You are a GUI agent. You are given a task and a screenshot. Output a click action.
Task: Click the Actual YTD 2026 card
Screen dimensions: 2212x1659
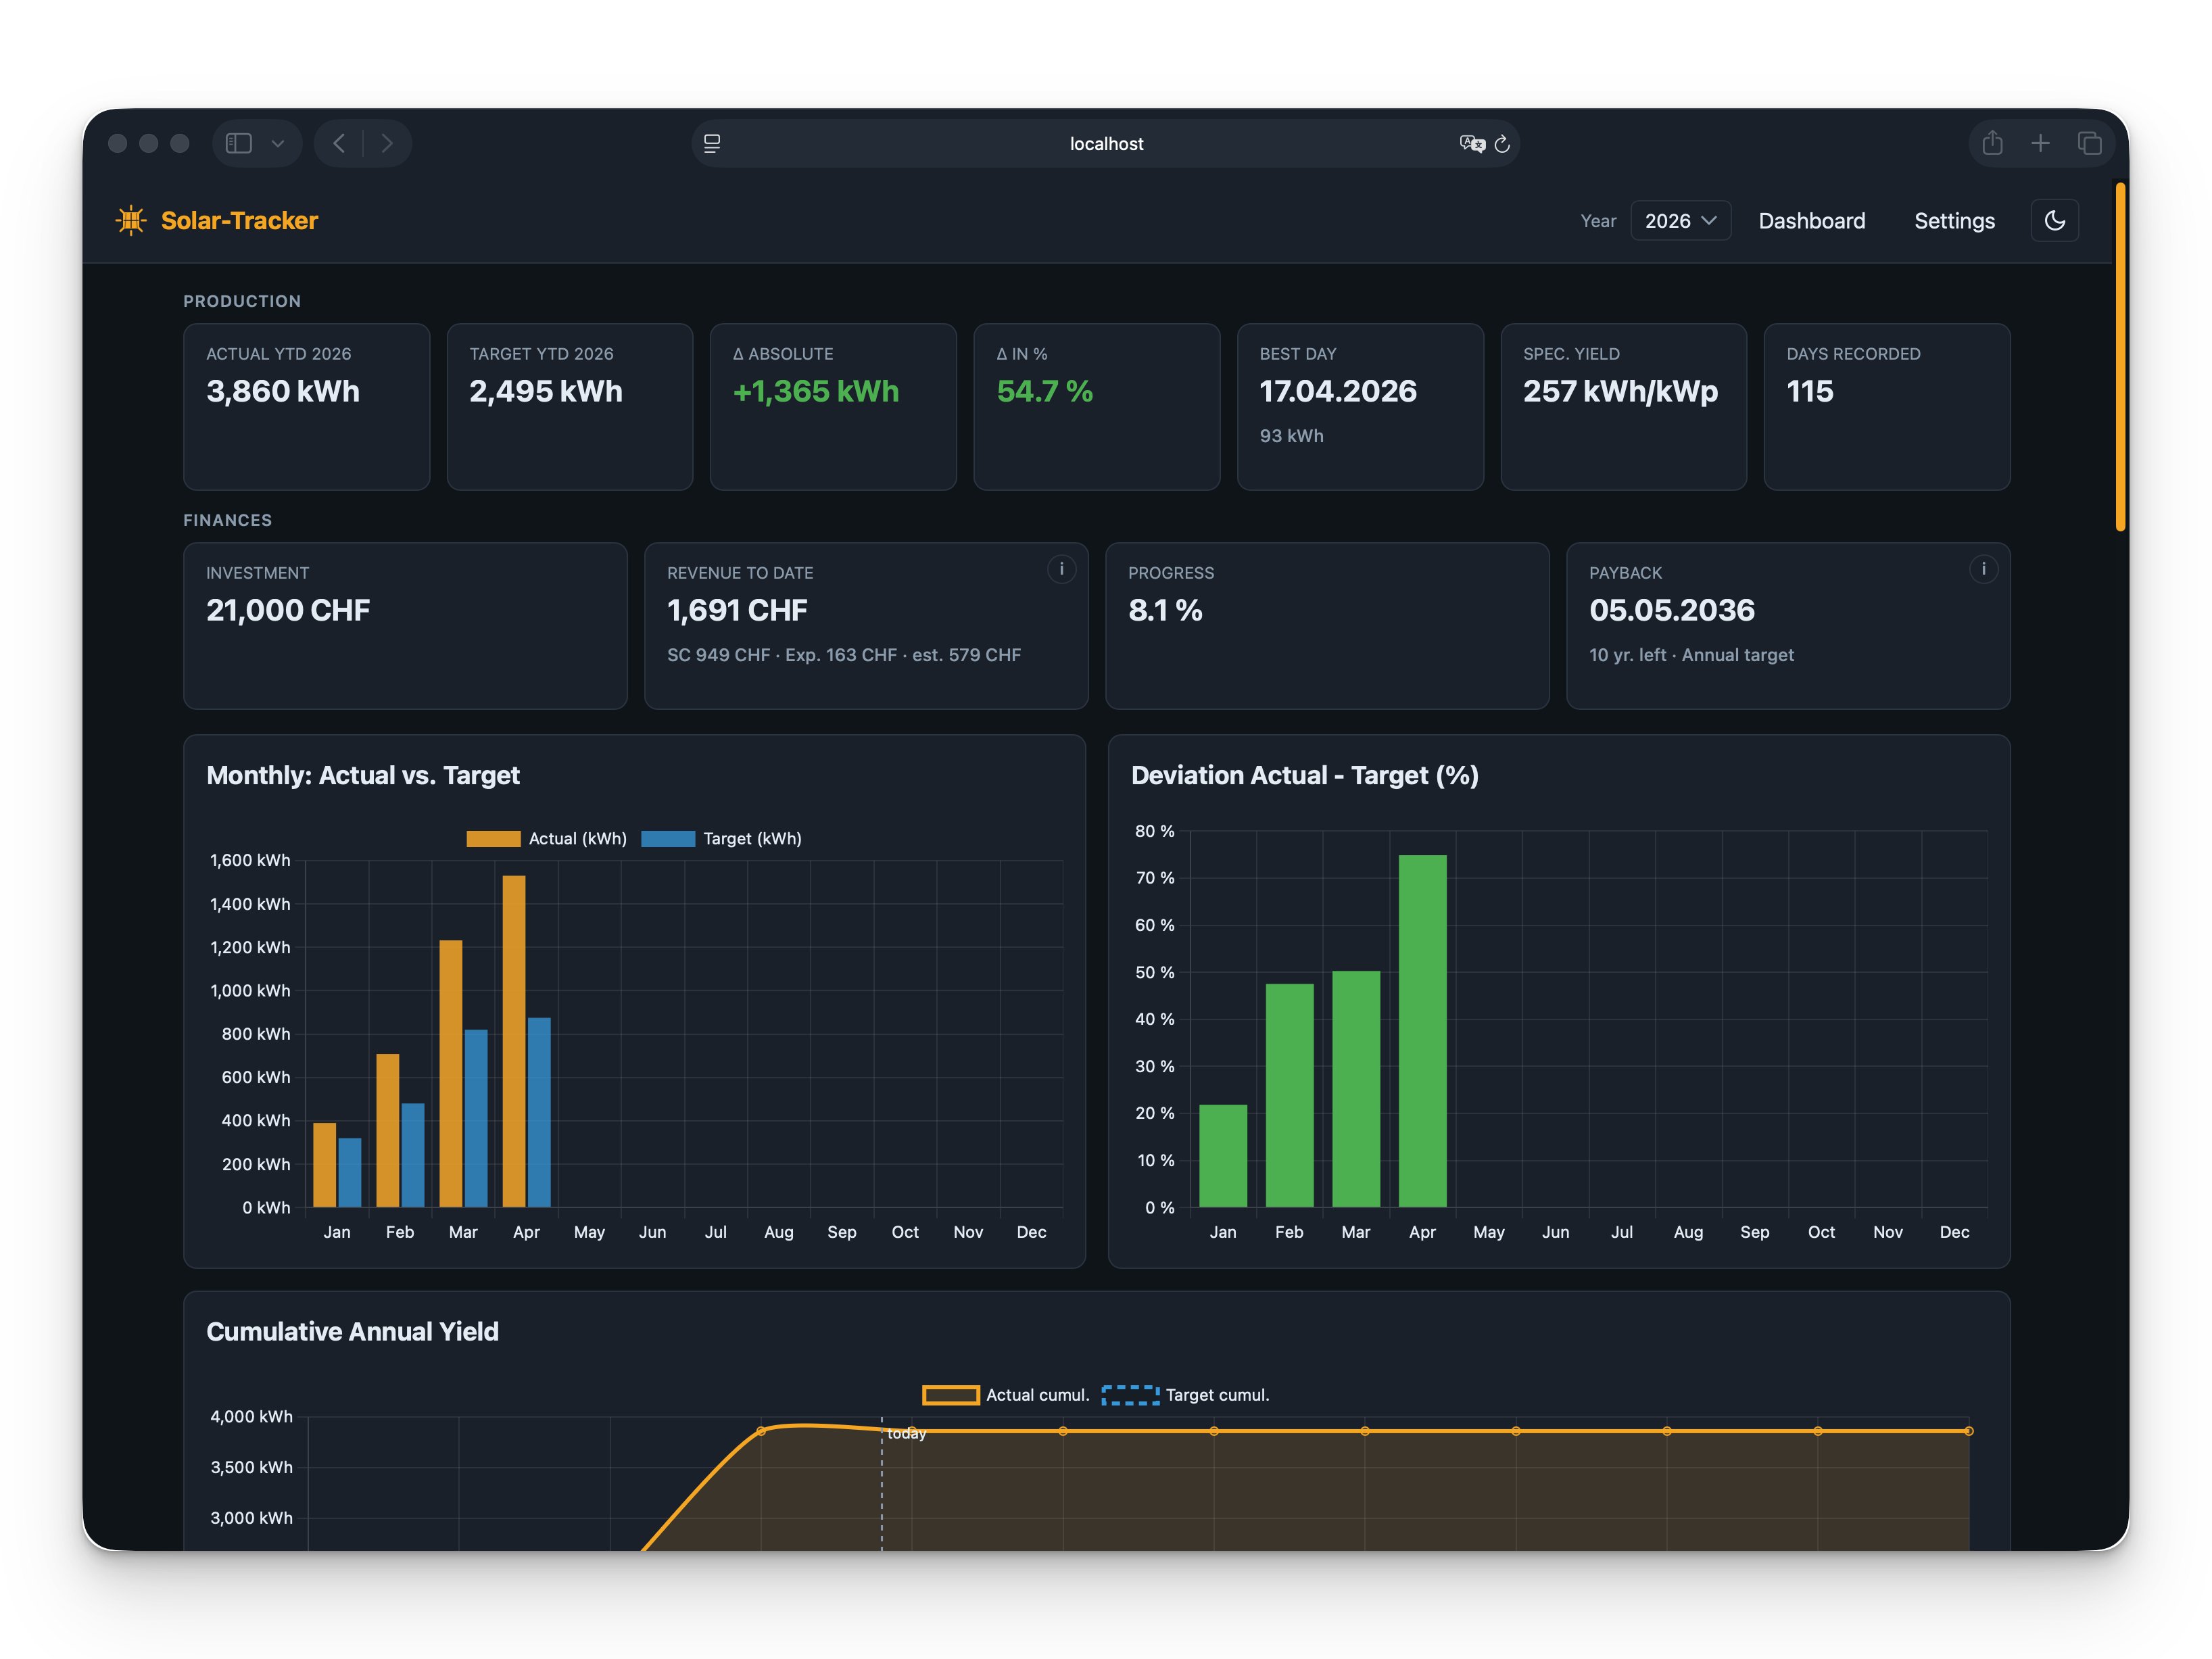(x=306, y=406)
